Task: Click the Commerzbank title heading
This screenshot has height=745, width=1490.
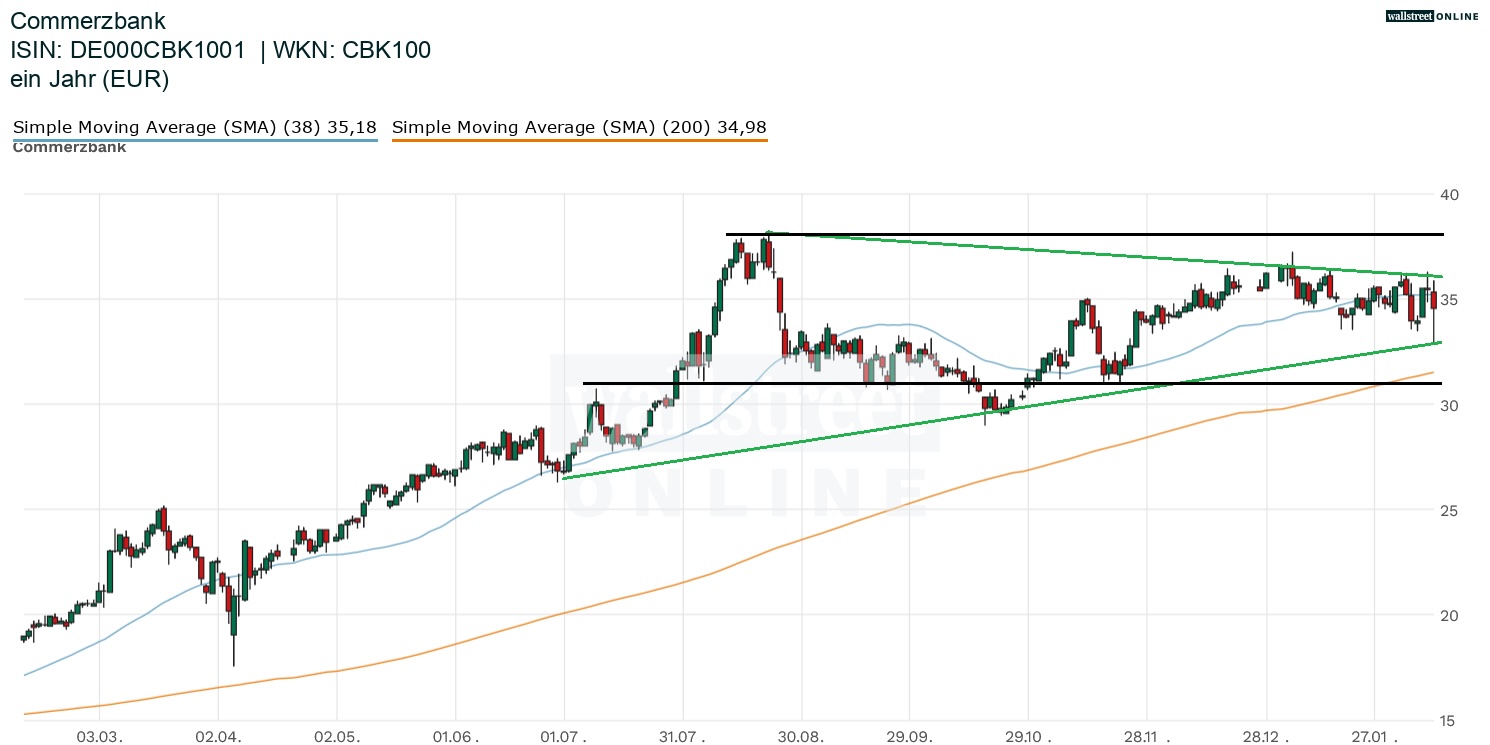Action: click(88, 20)
